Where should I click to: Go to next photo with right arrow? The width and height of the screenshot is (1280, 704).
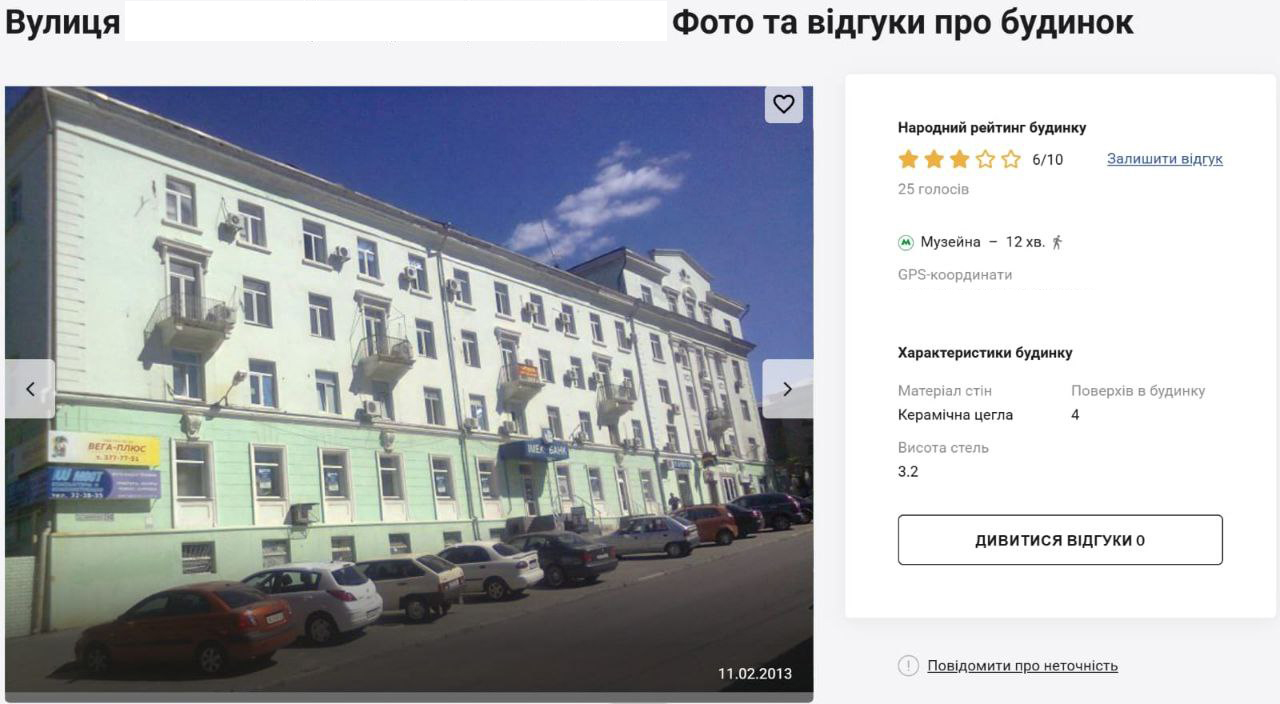click(787, 389)
